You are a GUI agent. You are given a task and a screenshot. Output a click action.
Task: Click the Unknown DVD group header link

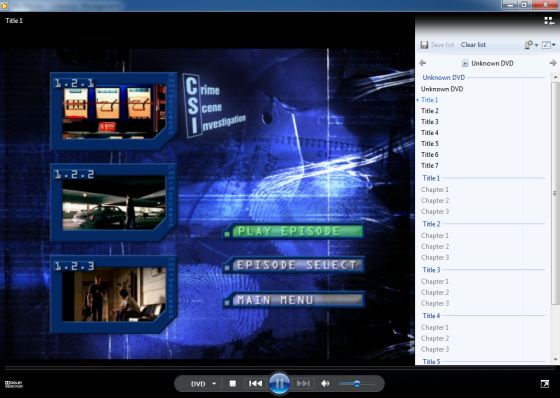click(444, 78)
